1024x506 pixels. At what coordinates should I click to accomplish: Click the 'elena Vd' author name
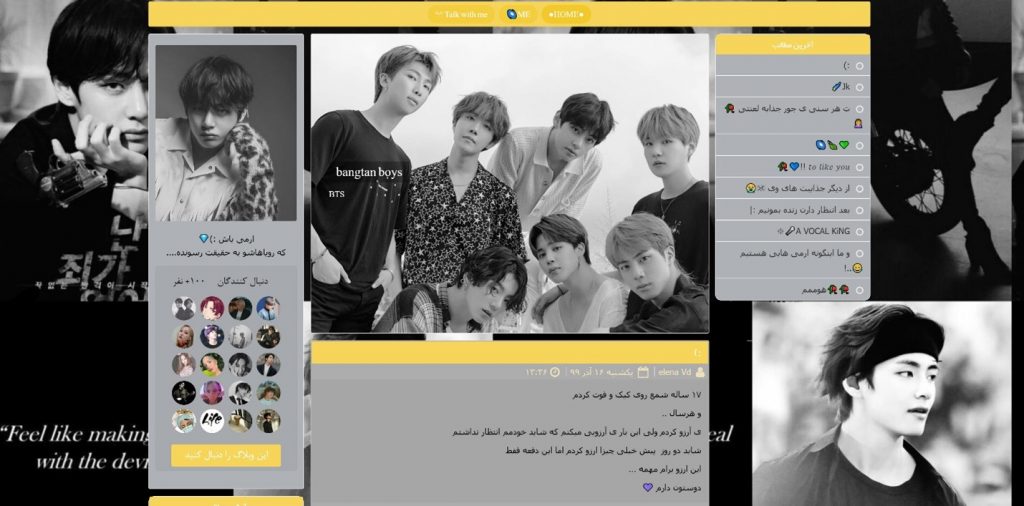coord(675,372)
